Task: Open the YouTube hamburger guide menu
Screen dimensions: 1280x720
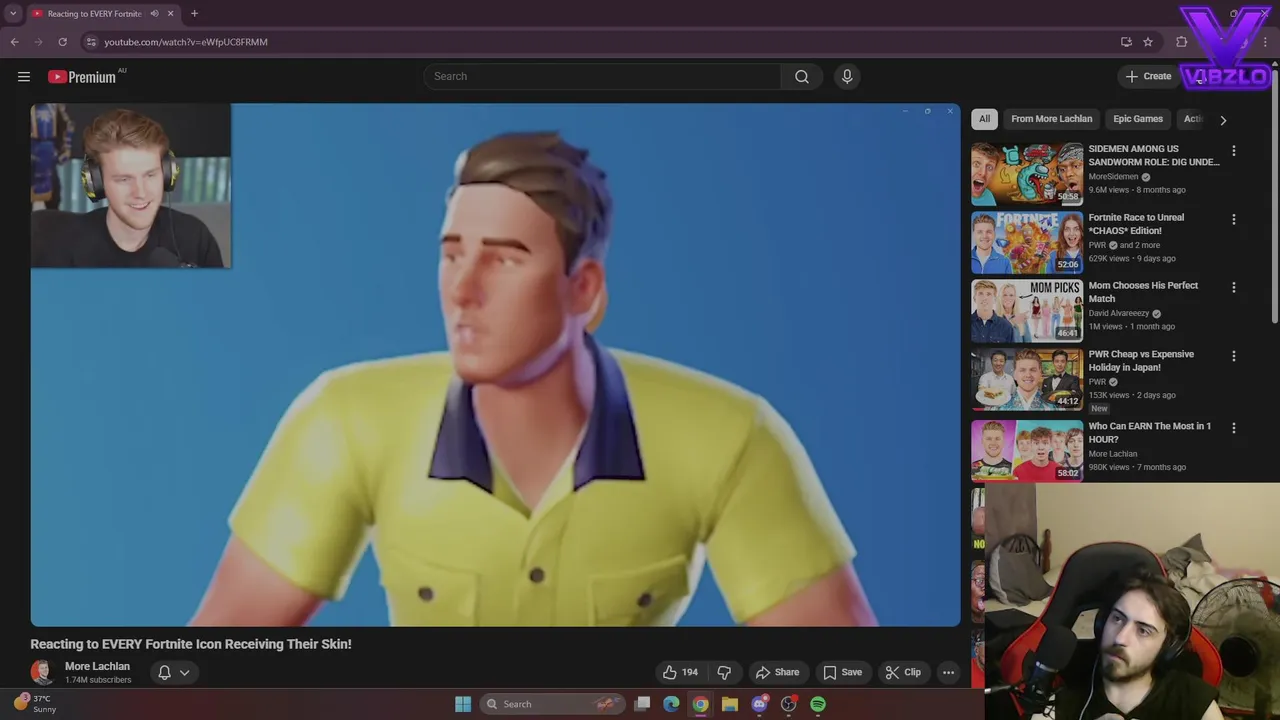Action: (x=24, y=76)
